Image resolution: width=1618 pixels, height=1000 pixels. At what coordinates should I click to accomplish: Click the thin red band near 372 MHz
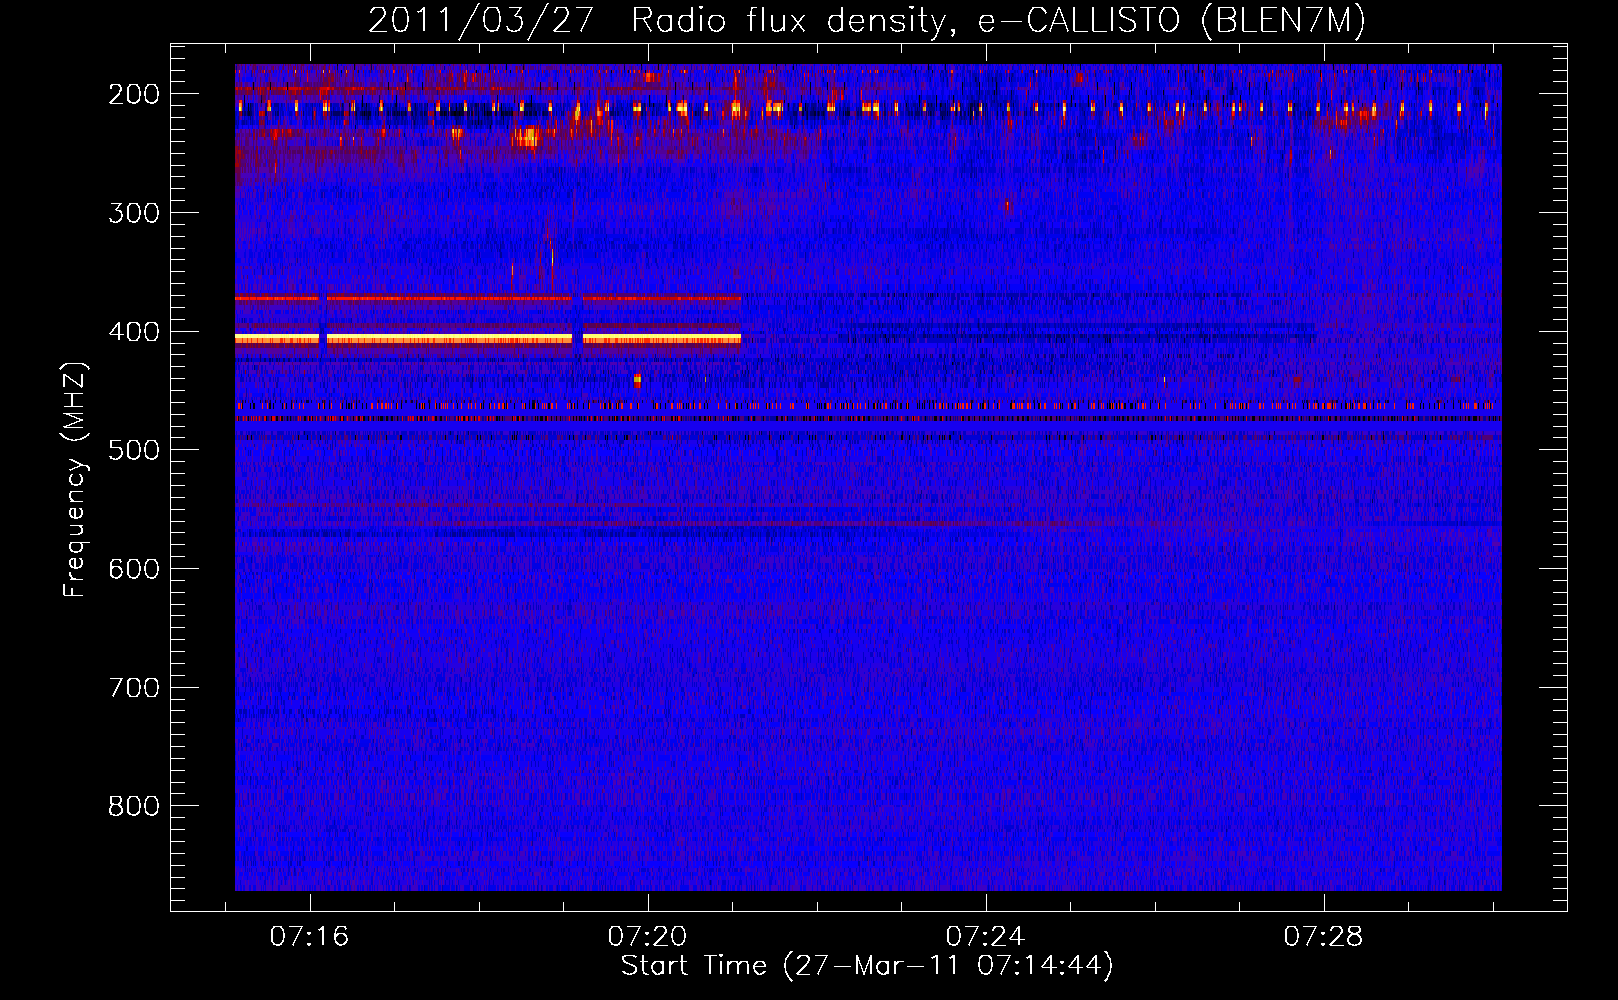coord(488,298)
